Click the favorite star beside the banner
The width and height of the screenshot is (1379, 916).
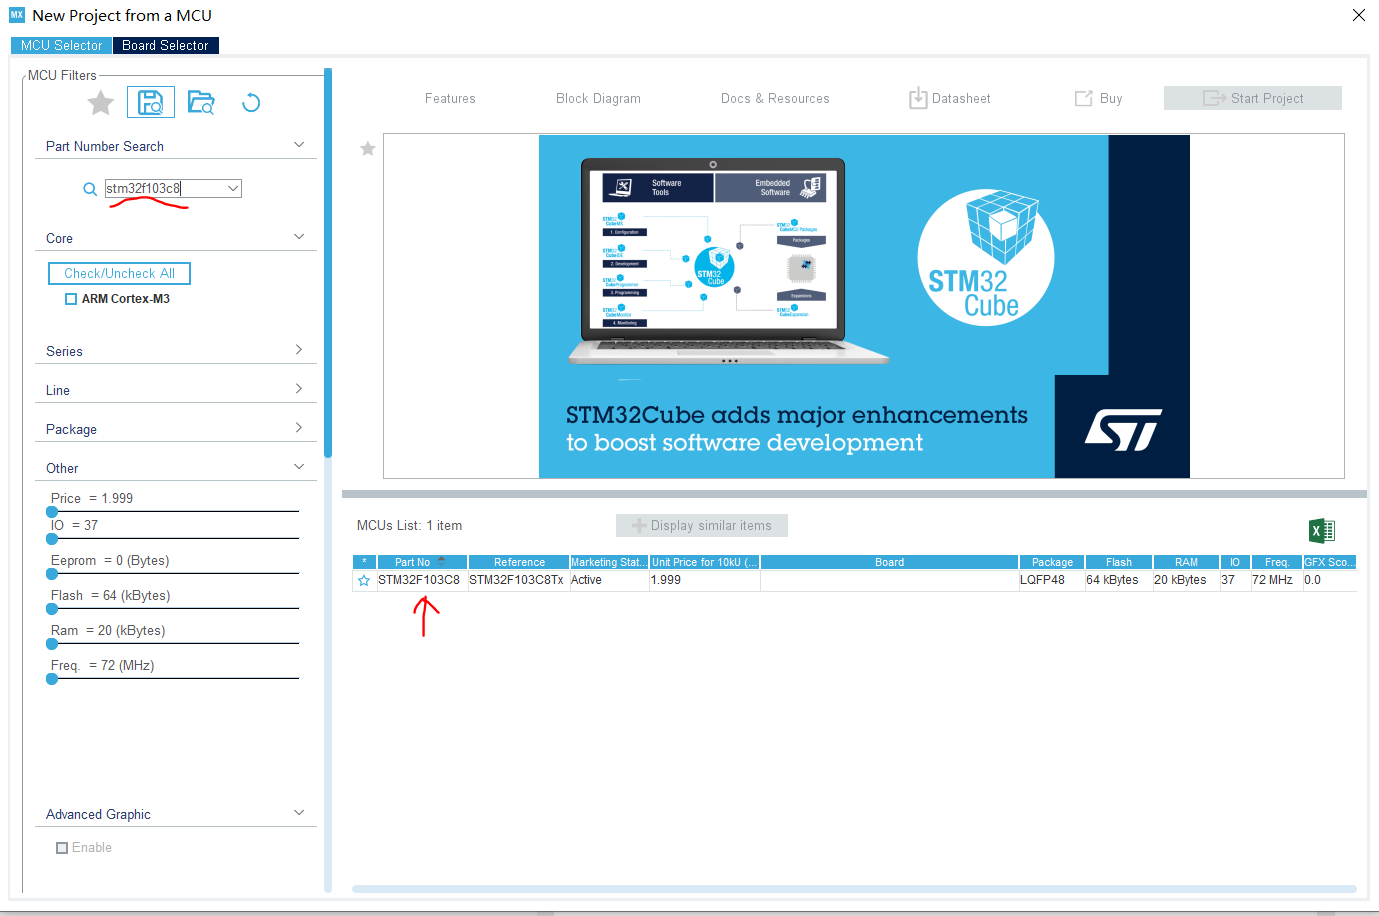[x=368, y=149]
